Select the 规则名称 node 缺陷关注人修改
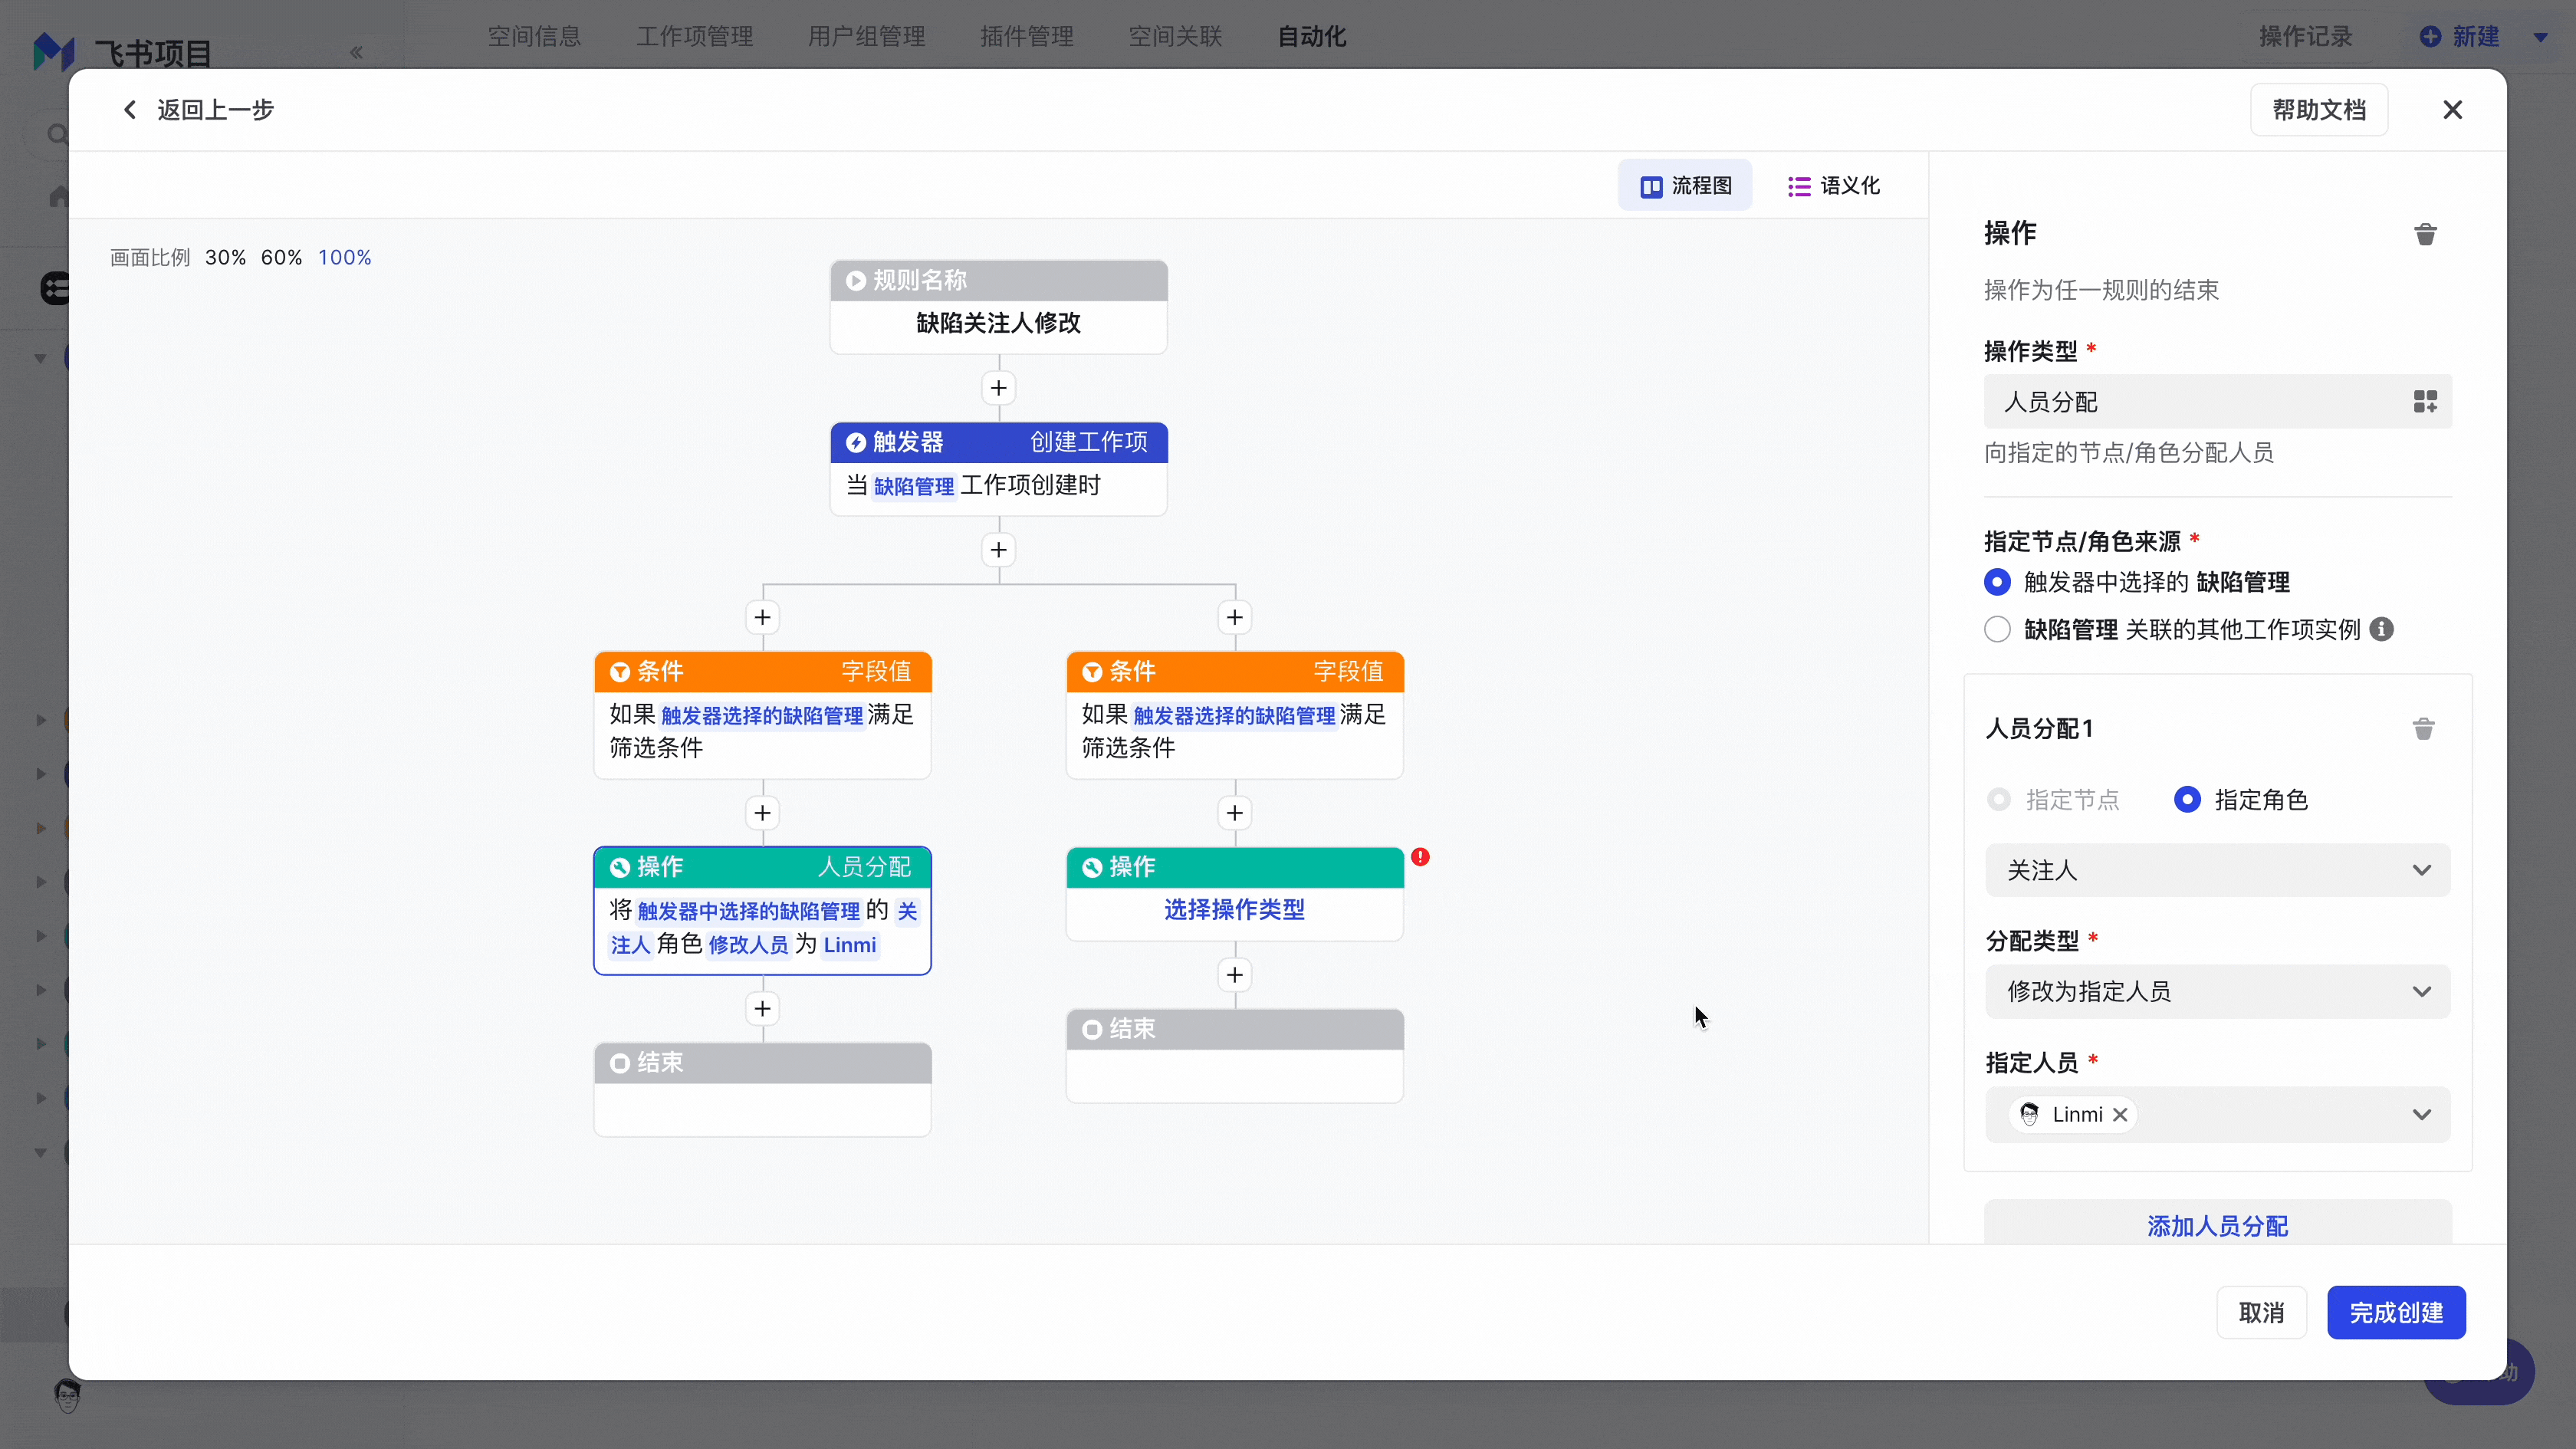 (x=998, y=307)
